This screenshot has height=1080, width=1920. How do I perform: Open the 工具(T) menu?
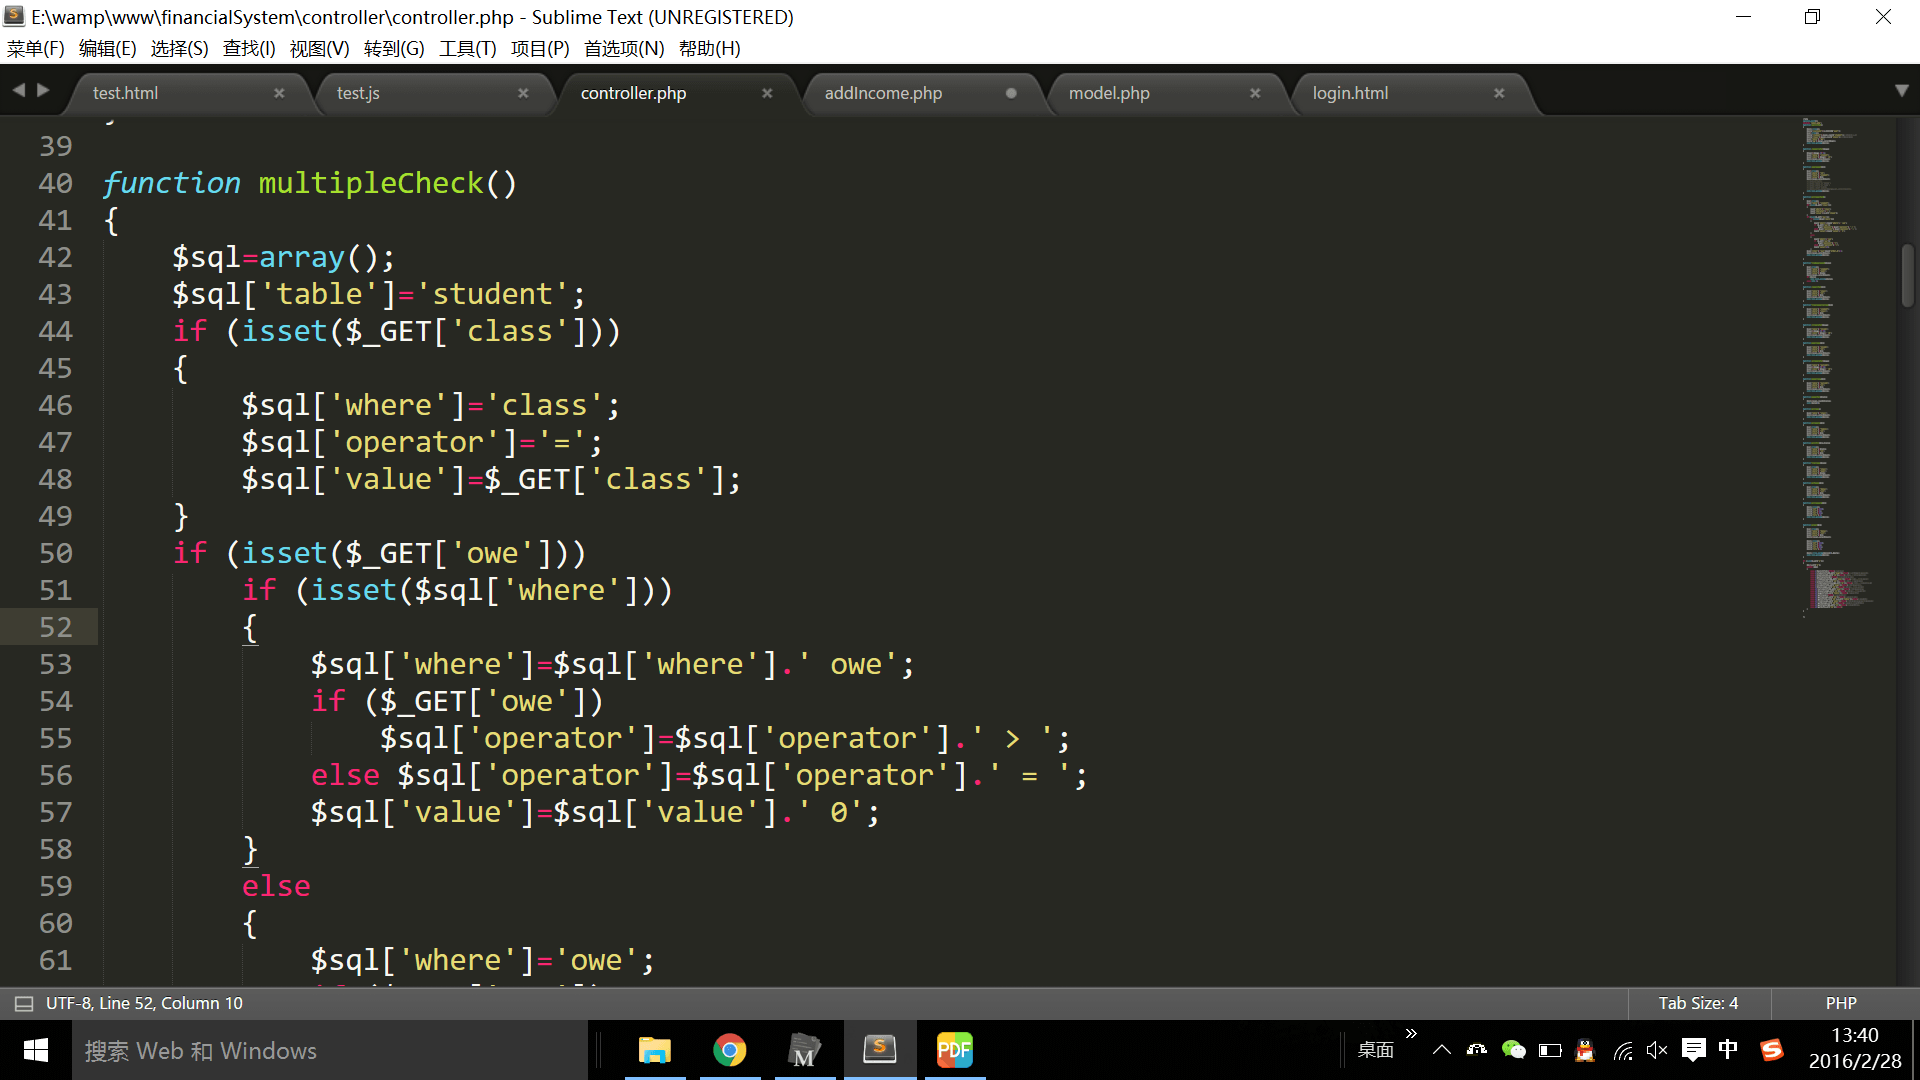[467, 48]
